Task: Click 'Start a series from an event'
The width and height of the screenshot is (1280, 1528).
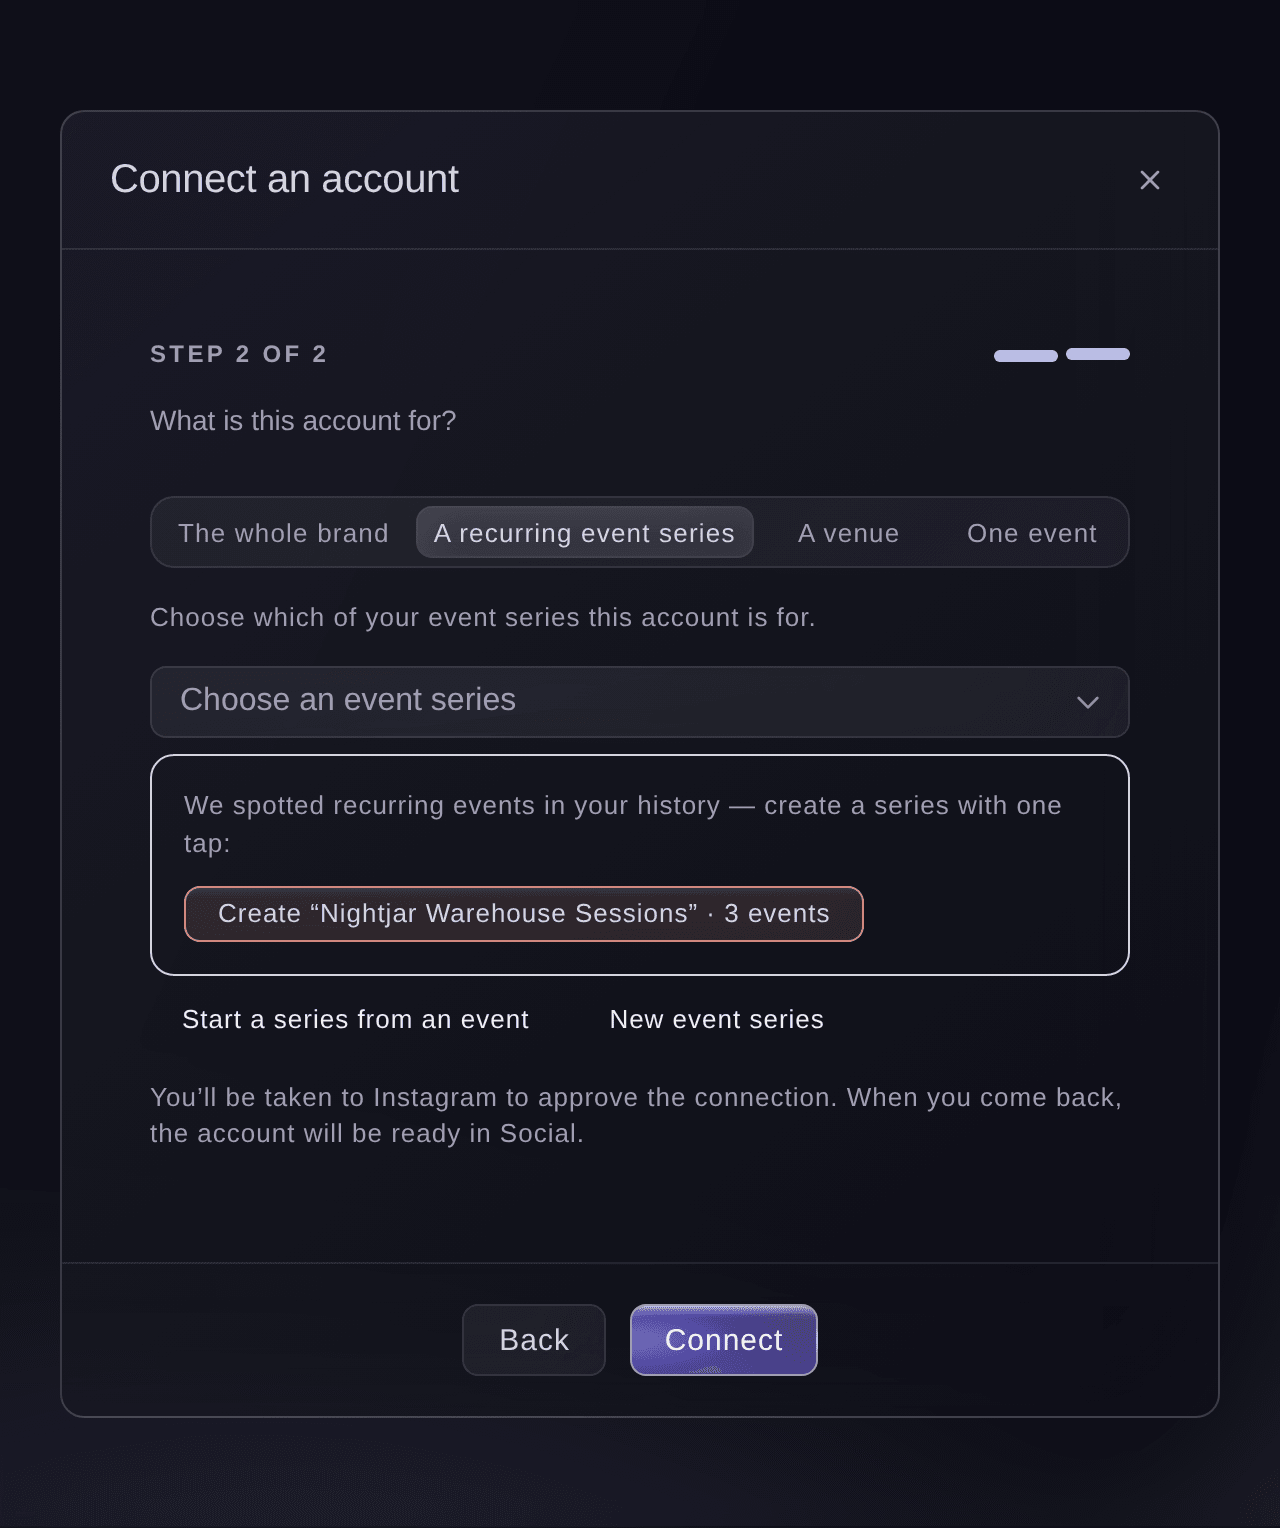Action: click(x=355, y=1020)
